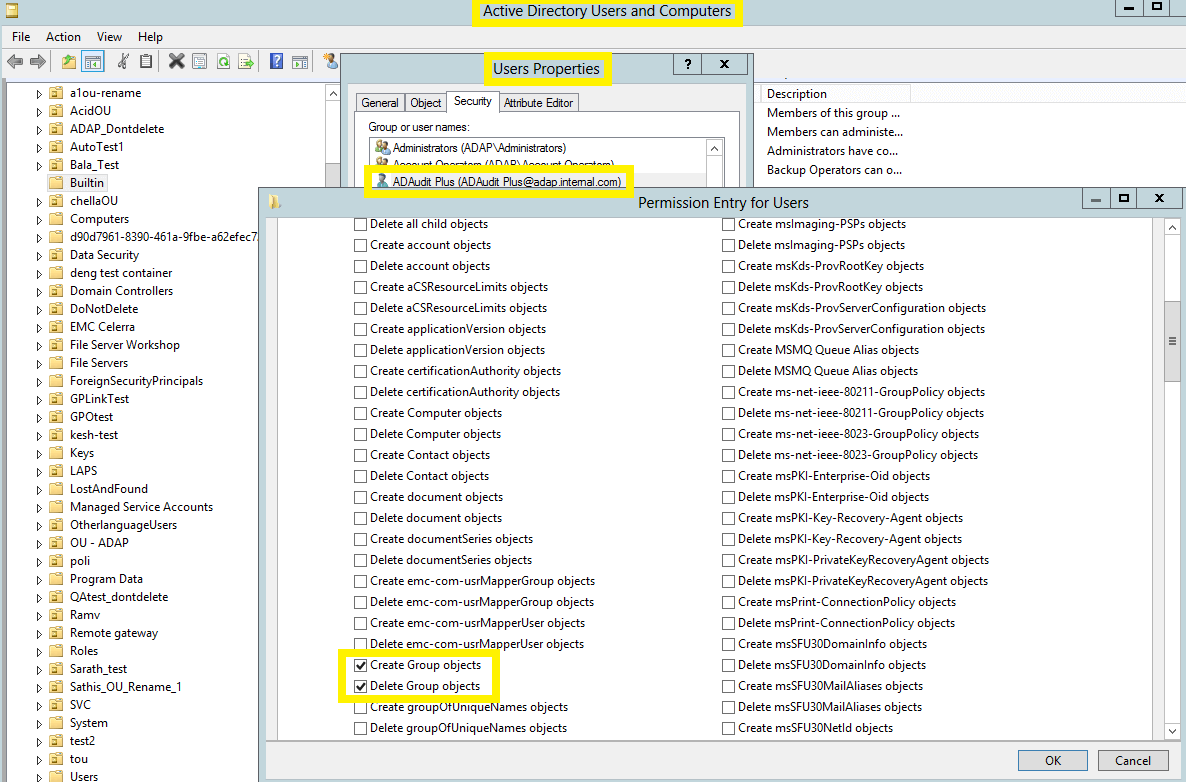The image size is (1186, 782).
Task: Expand the Managed Service Accounts node
Action: tap(39, 507)
